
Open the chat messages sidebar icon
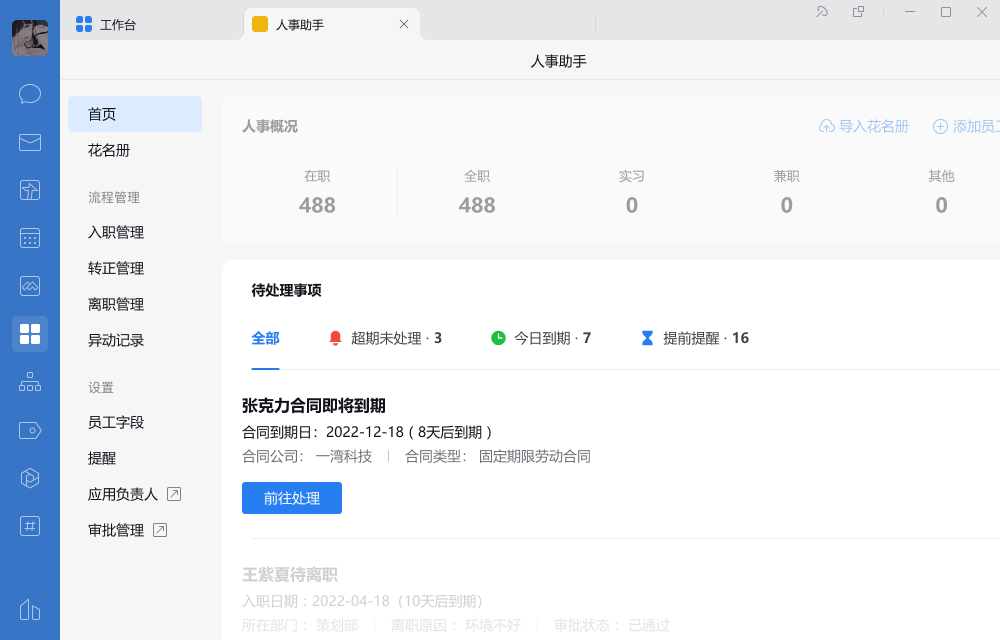30,94
